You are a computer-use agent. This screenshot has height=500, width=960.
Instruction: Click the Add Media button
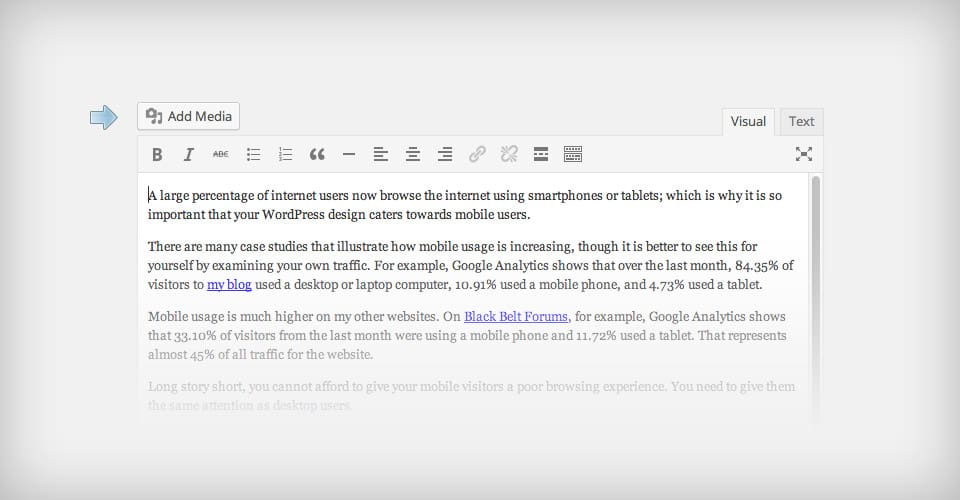189,116
